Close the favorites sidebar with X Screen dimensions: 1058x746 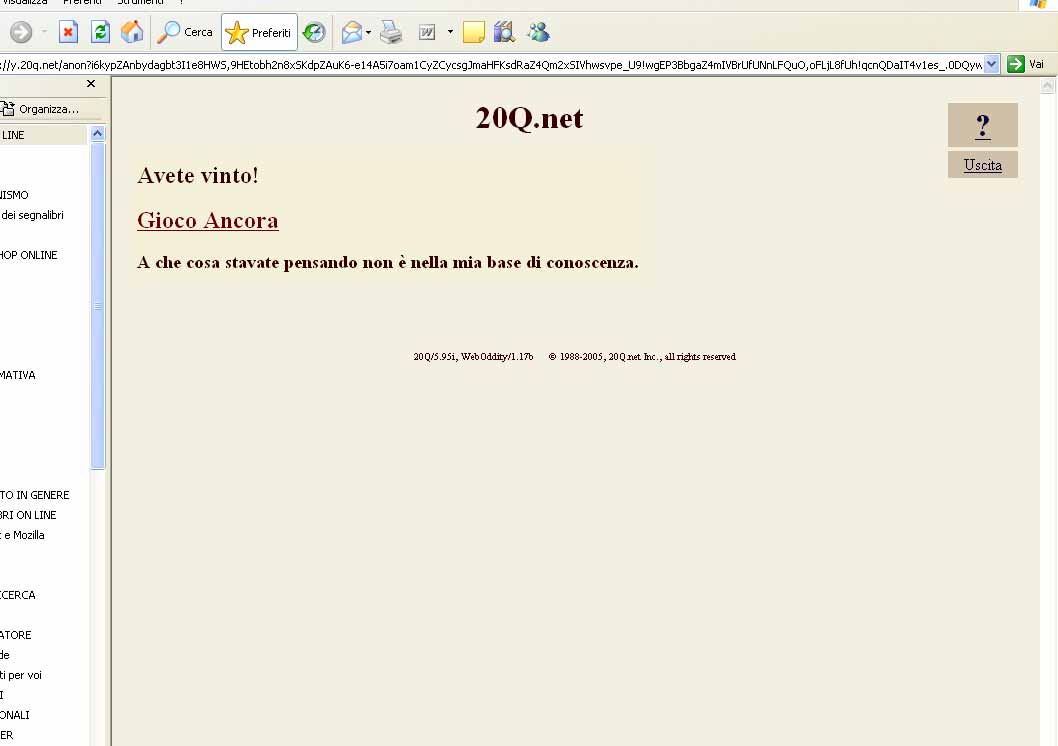(x=91, y=84)
